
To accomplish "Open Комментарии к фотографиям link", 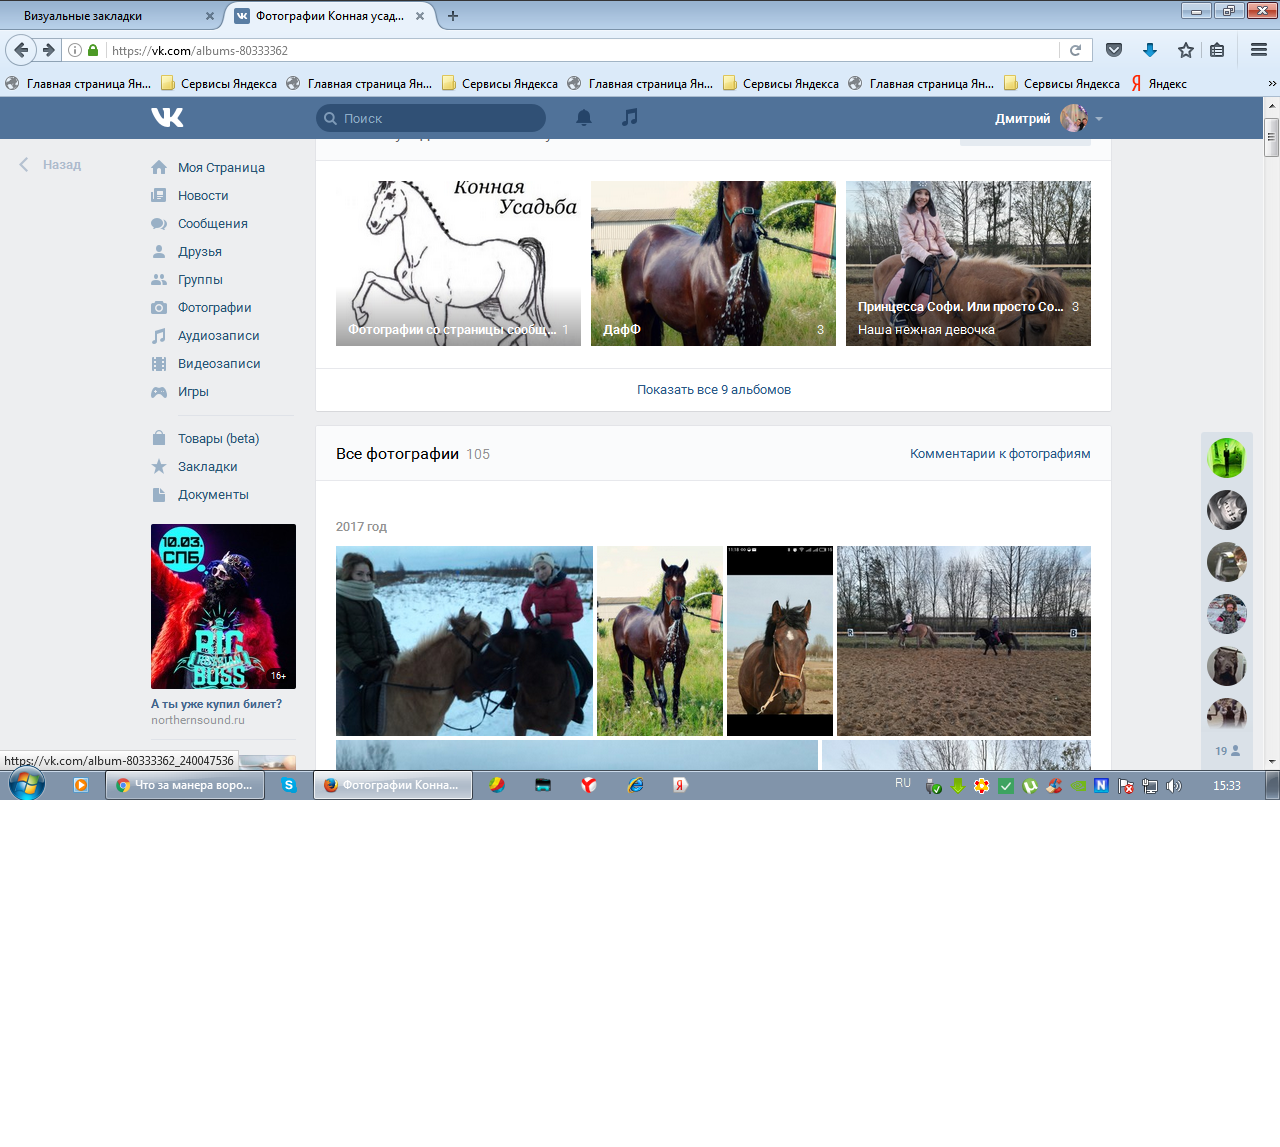I will [1000, 454].
